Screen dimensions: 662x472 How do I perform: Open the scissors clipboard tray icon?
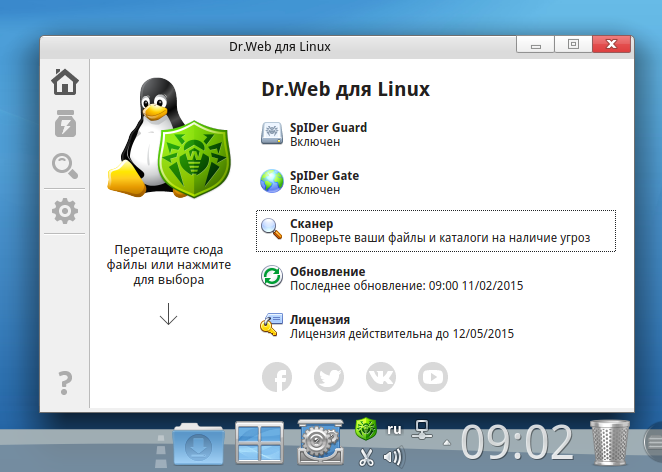(x=366, y=457)
